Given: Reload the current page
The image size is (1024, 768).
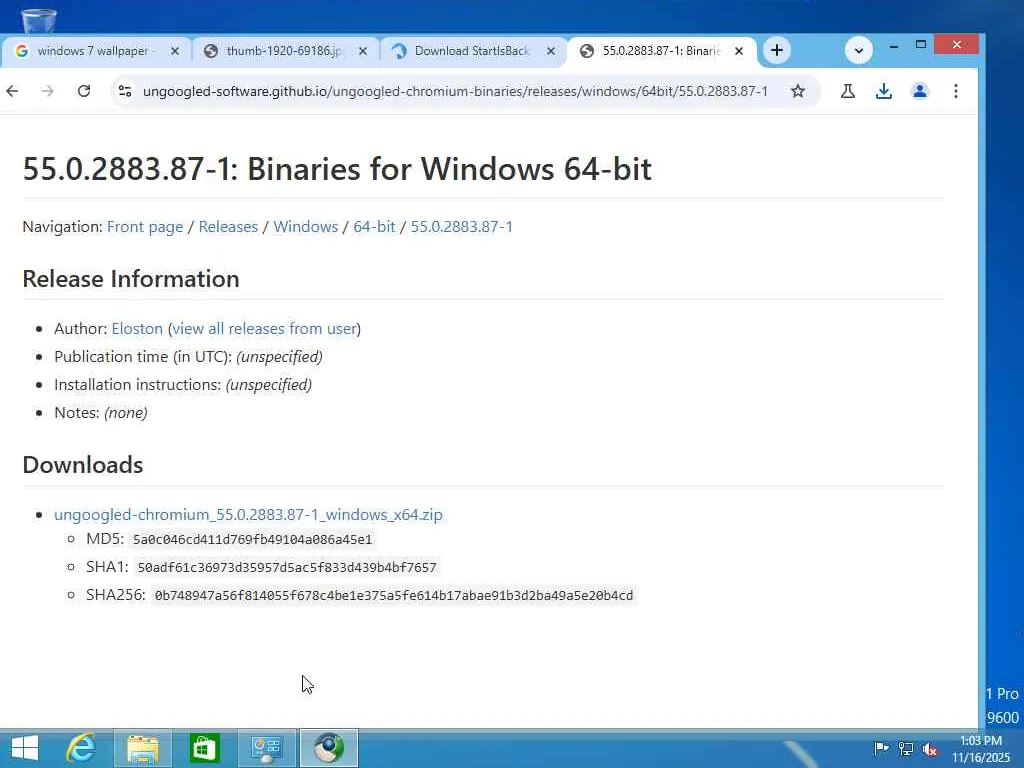Looking at the screenshot, I should click(x=84, y=91).
